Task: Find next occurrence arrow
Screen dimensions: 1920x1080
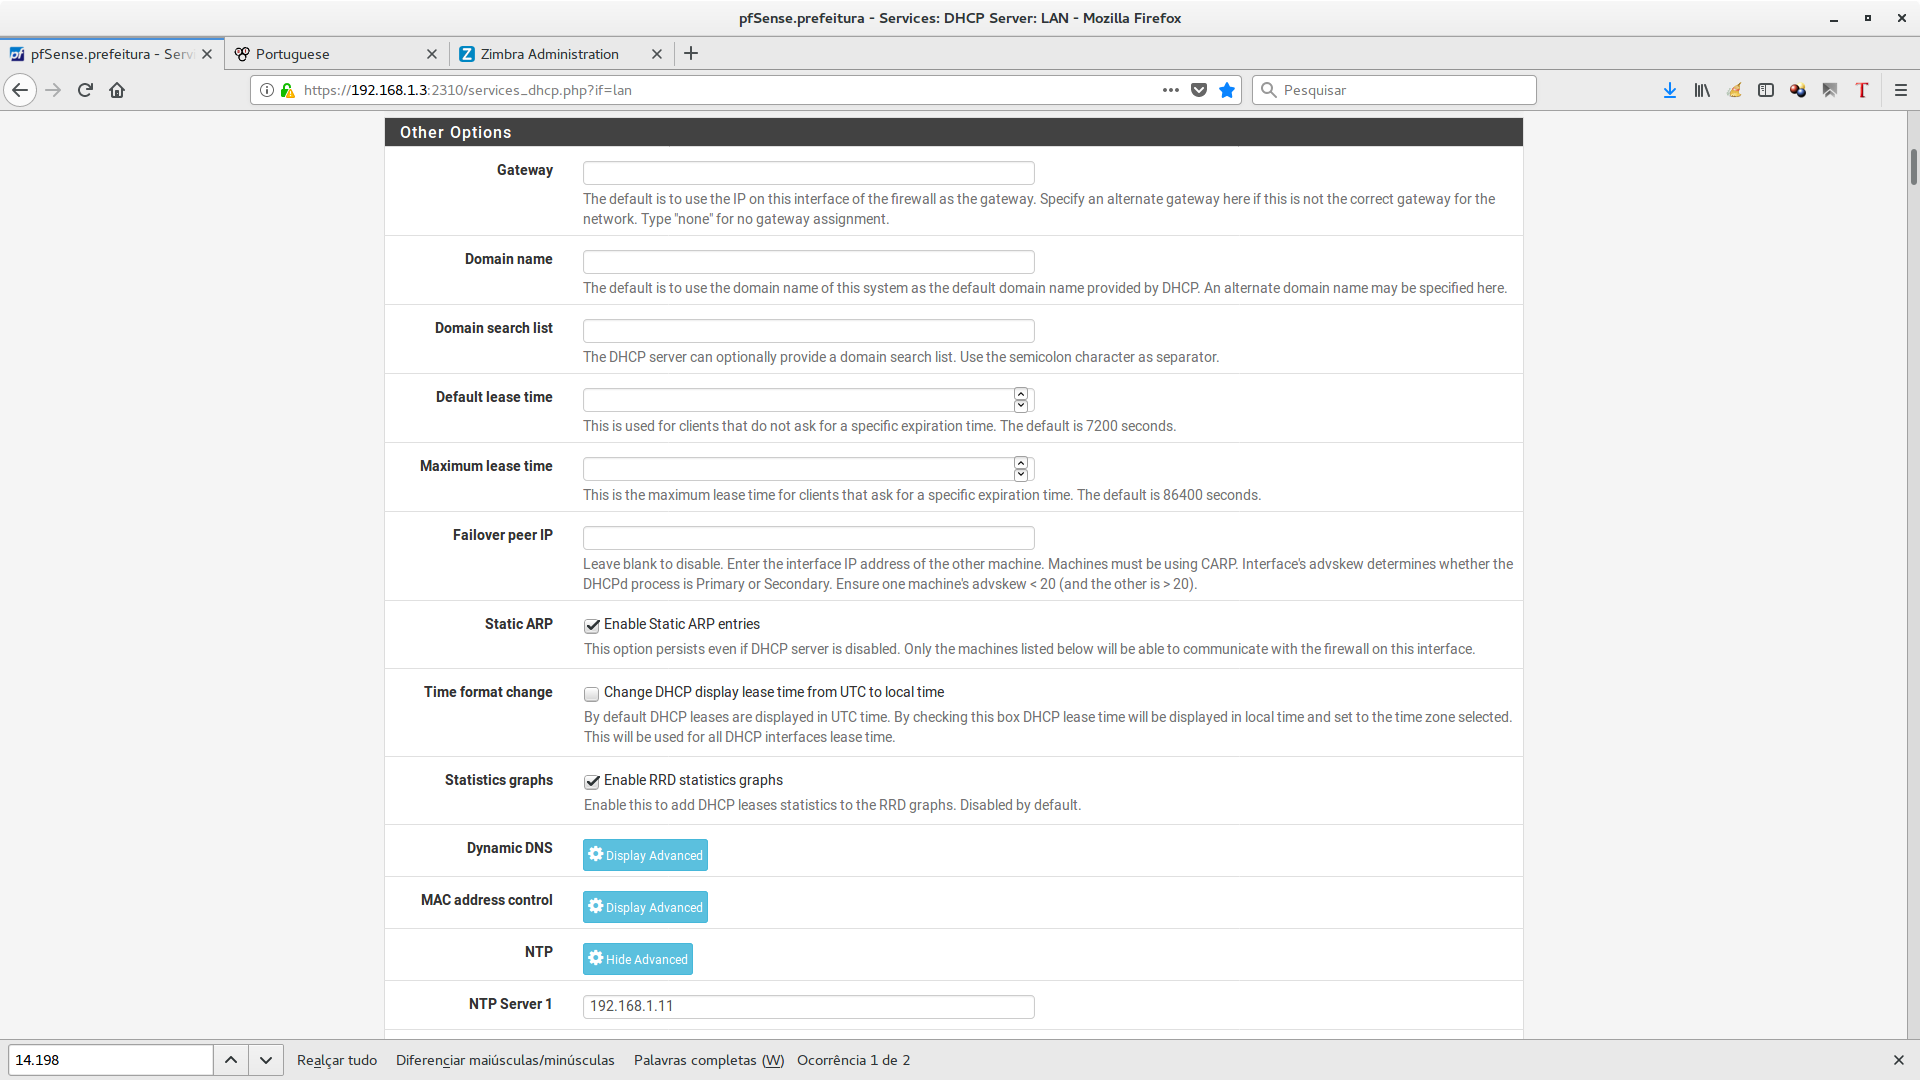Action: point(266,1060)
